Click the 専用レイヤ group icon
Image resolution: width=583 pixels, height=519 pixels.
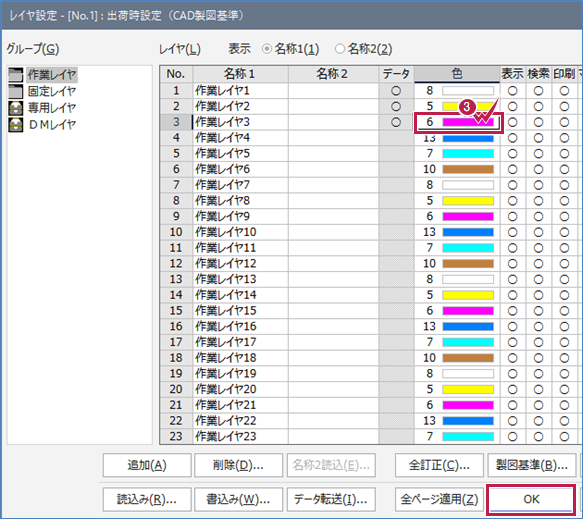[x=16, y=108]
